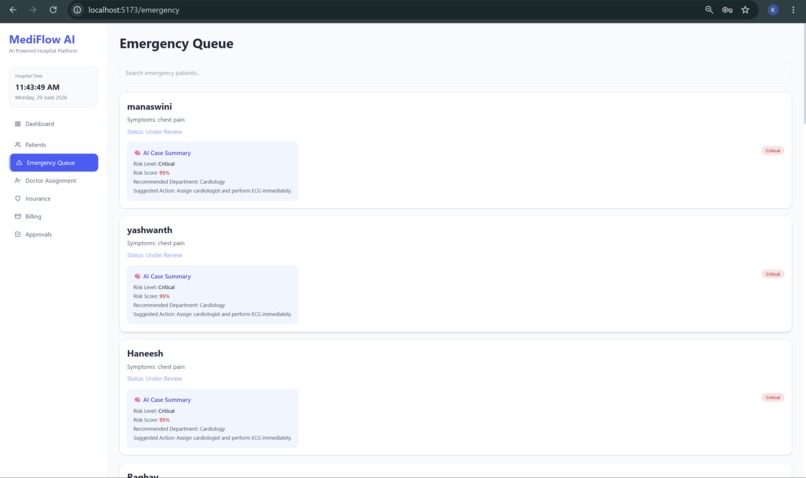Open Doctor Assignment in the sidebar

[53, 180]
